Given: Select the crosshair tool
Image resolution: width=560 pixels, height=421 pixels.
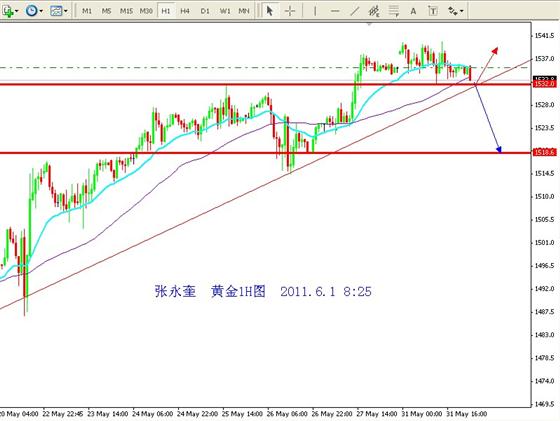Looking at the screenshot, I should (290, 11).
